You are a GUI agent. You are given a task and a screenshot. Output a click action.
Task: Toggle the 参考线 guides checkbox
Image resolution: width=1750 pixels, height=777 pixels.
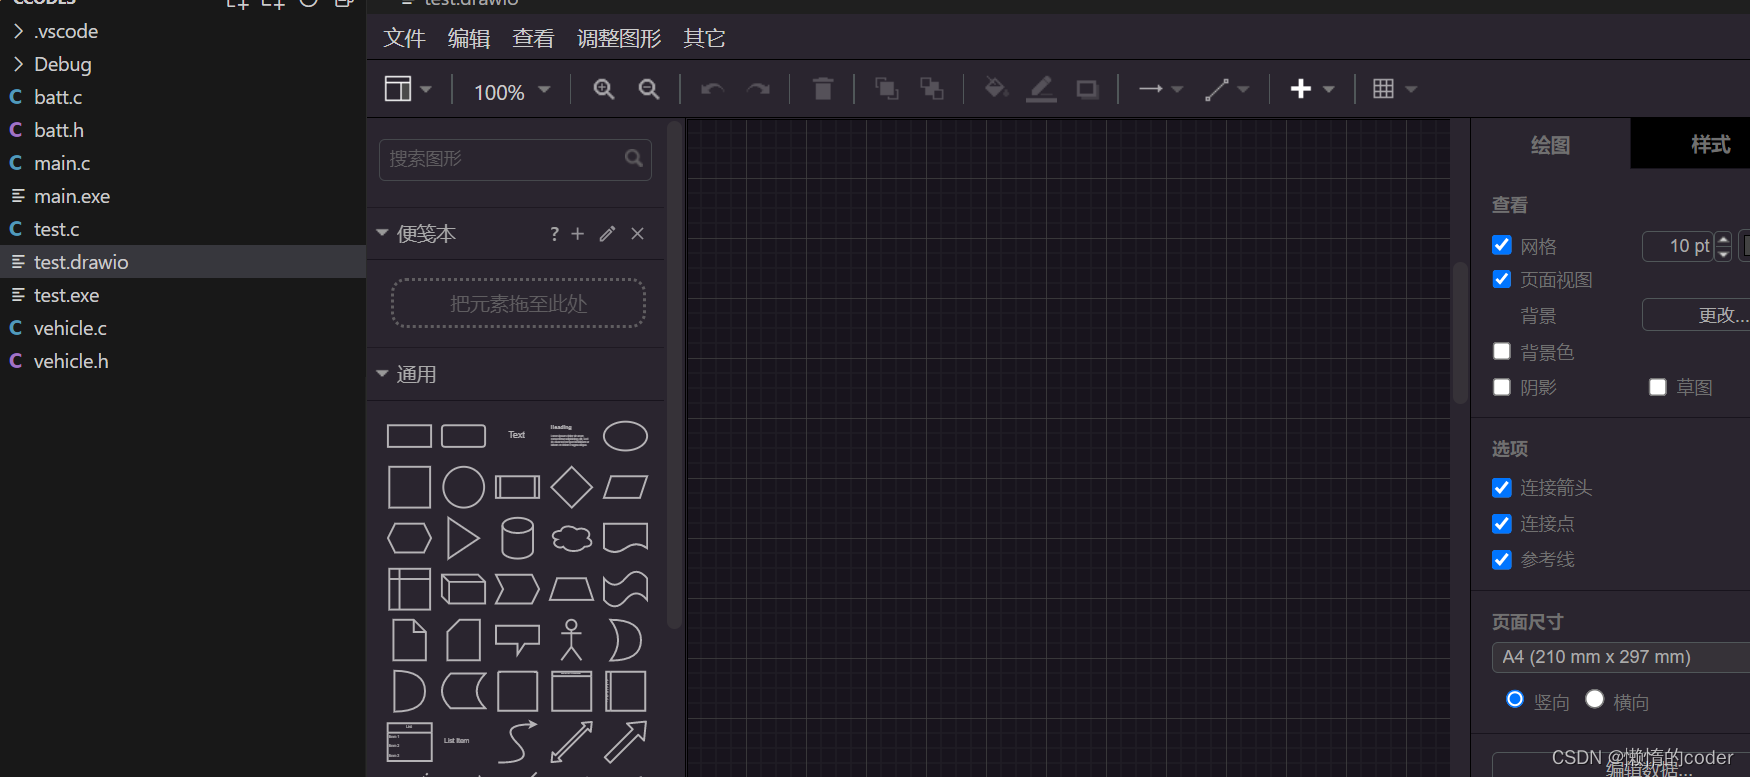[1501, 559]
